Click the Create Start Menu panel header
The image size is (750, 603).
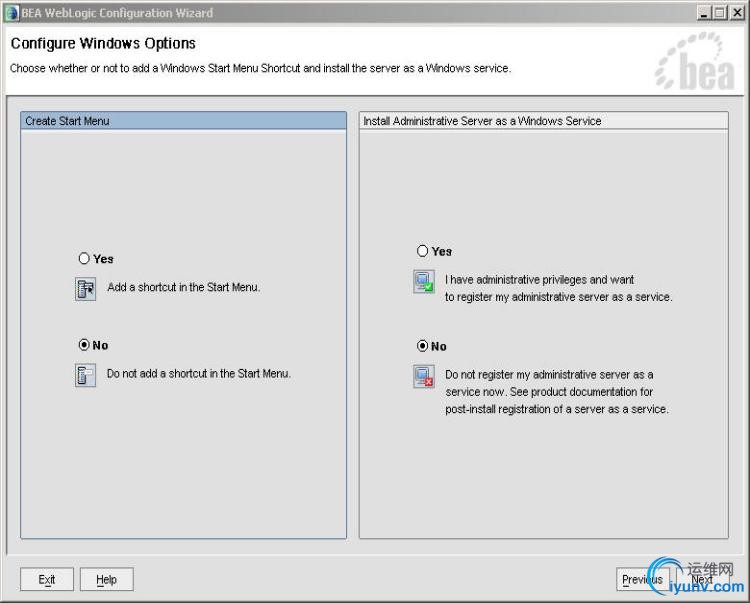184,121
